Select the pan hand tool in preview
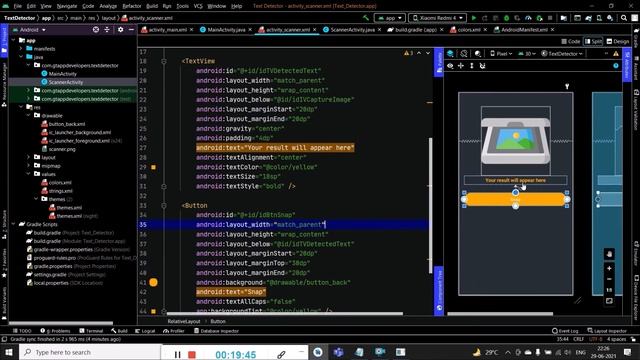Viewport: 640px width, 360px height. click(609, 254)
